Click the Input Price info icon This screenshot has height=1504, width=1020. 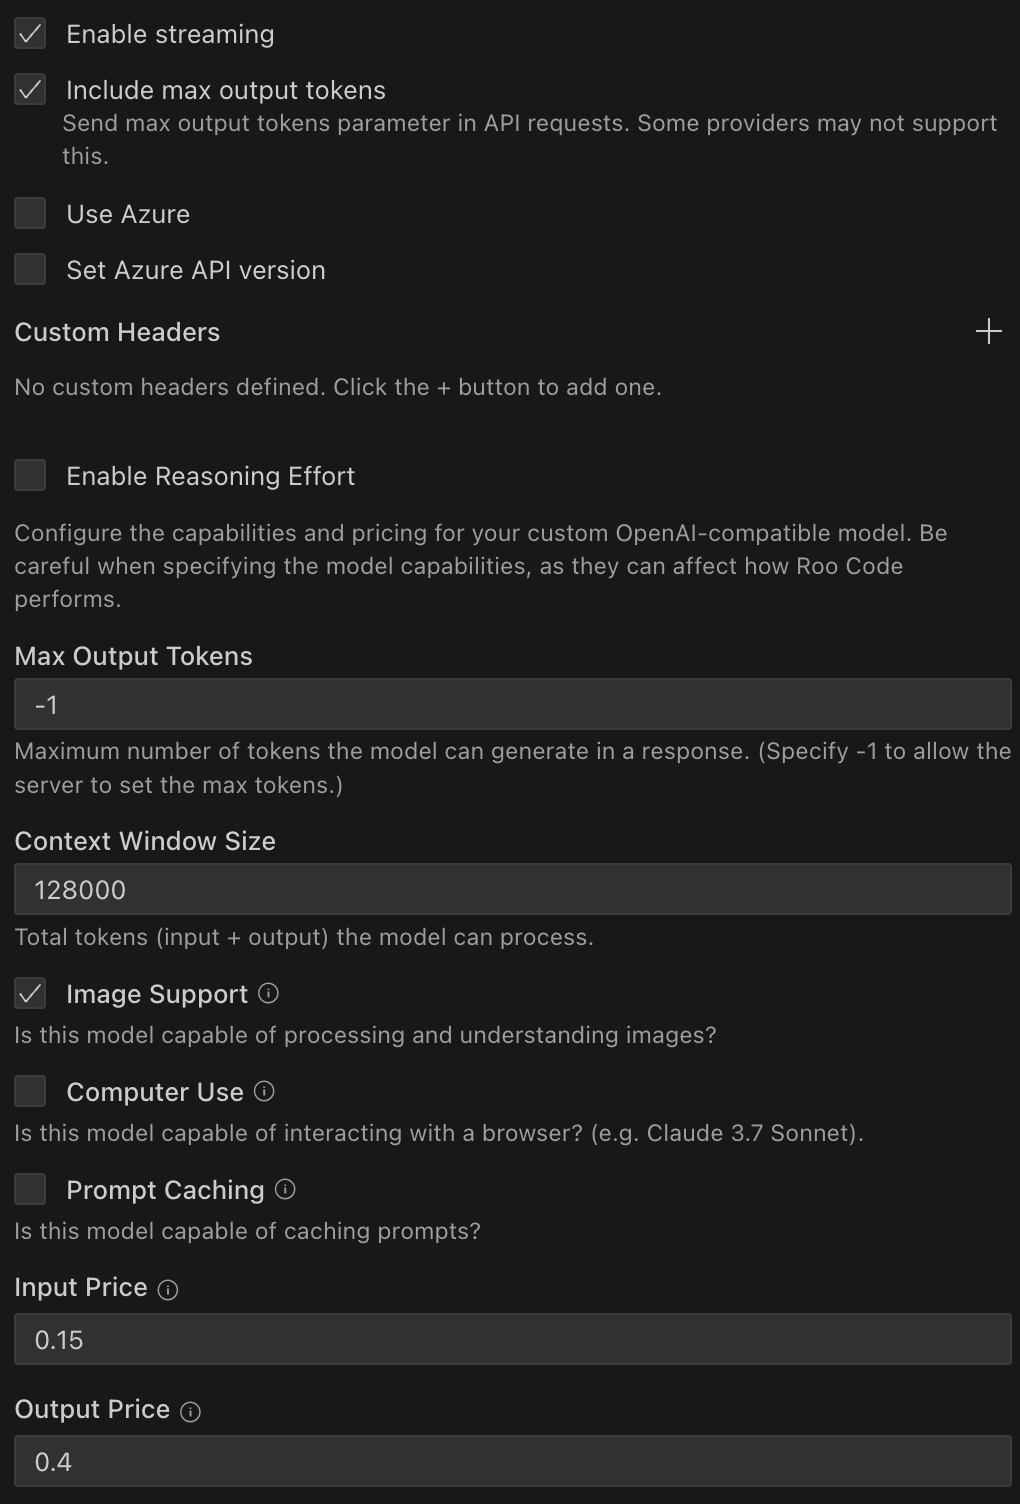point(168,1290)
